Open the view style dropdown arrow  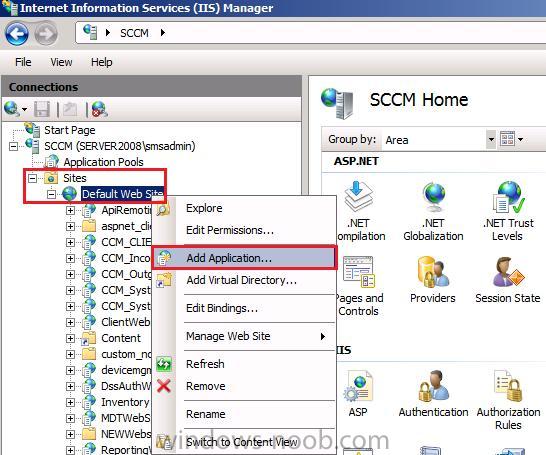tap(520, 139)
